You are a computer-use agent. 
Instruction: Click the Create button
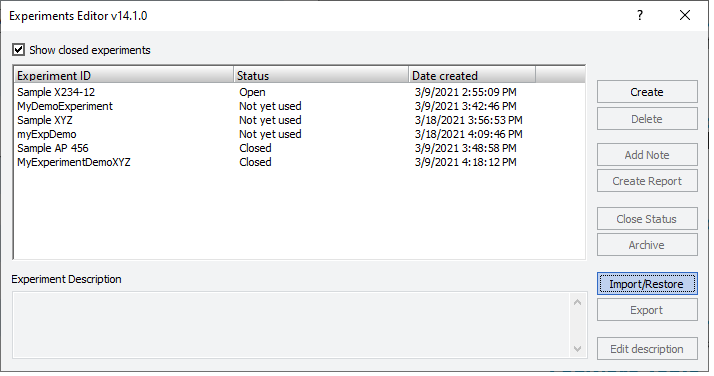point(647,92)
